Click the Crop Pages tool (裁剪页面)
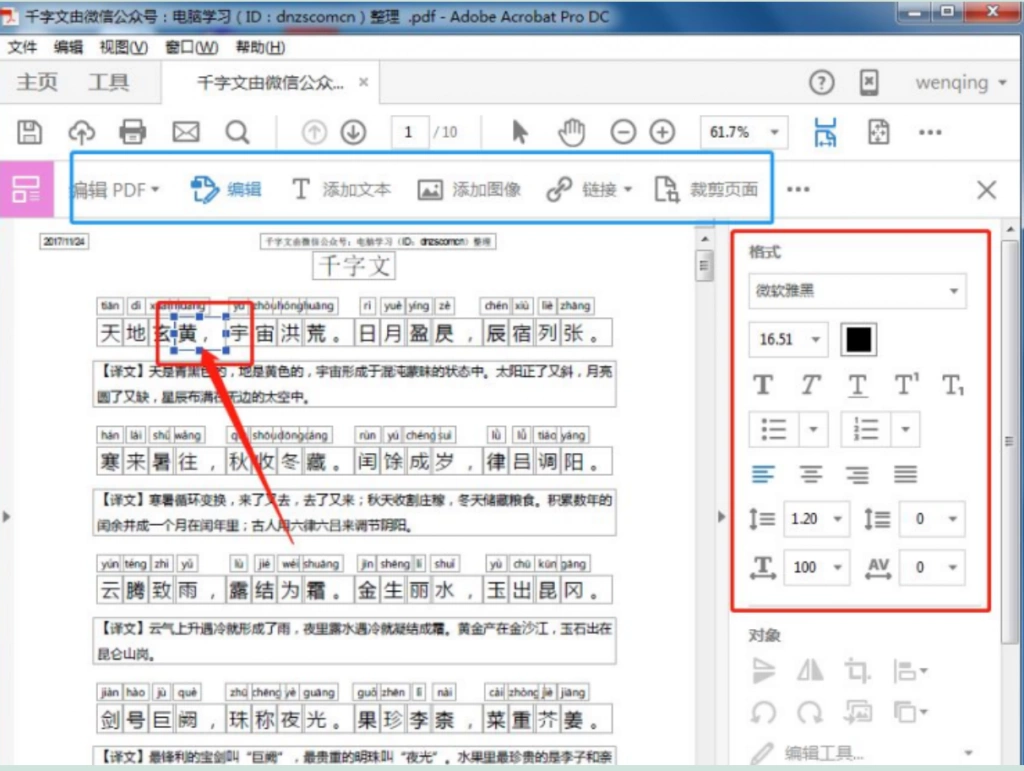The width and height of the screenshot is (1024, 771). point(706,189)
